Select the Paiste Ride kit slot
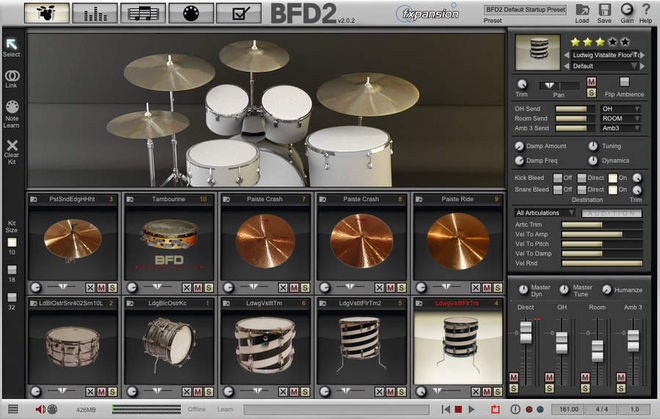The width and height of the screenshot is (660, 419). [458, 241]
